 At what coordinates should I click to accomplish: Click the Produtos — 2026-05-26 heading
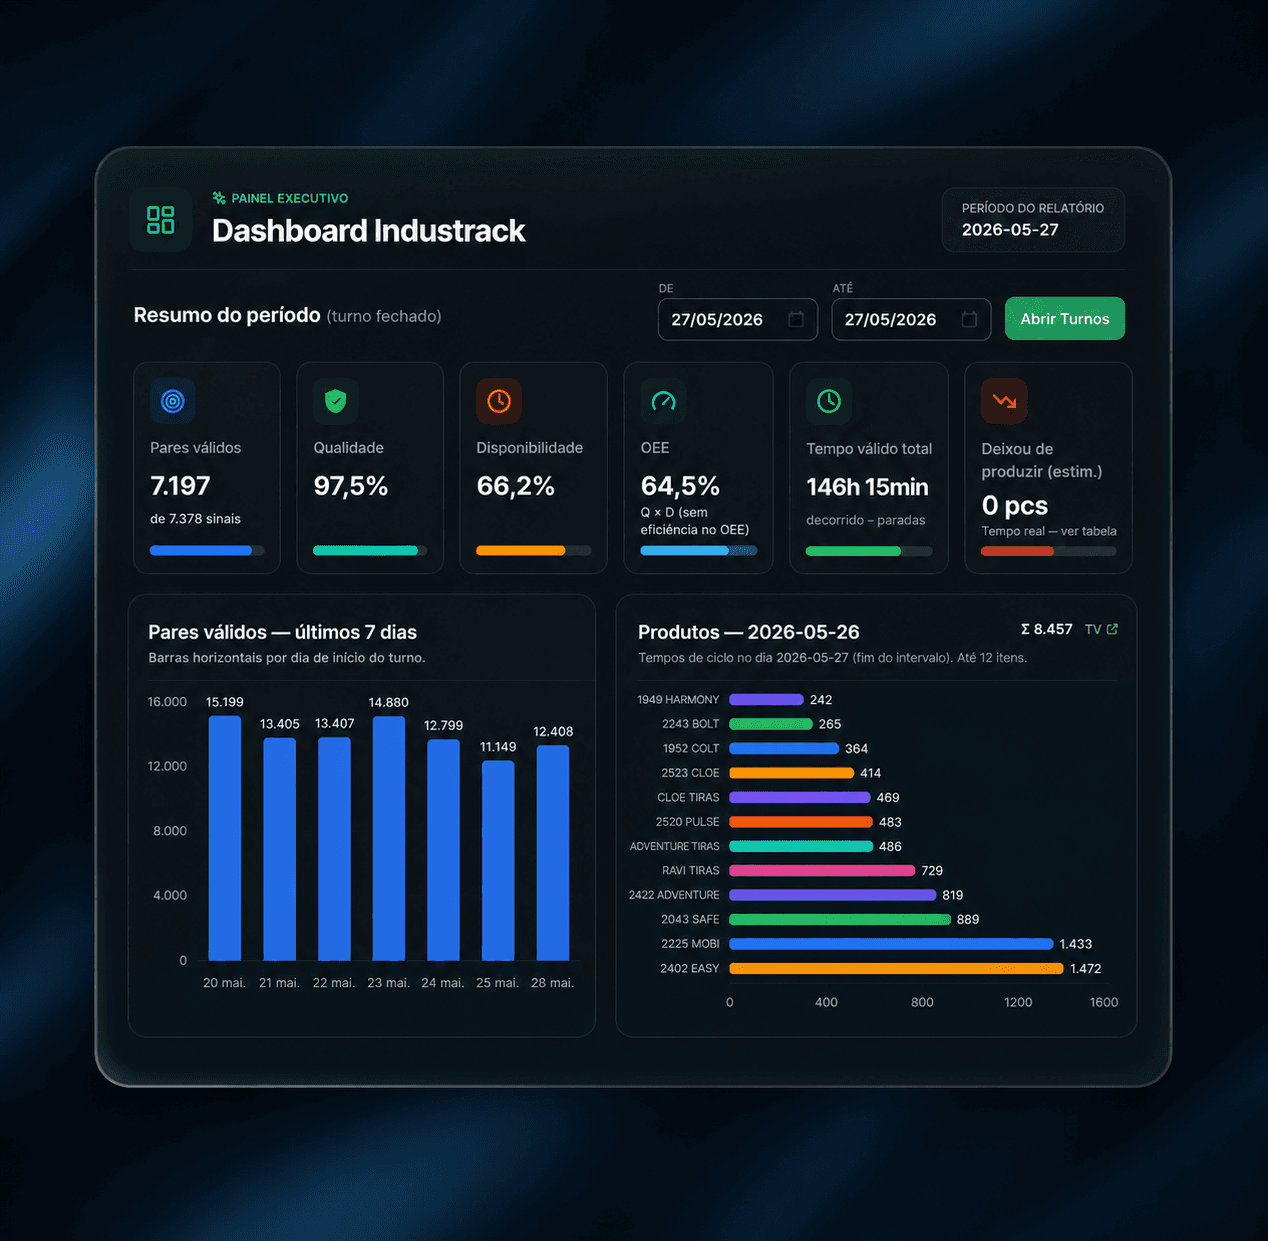pyautogui.click(x=749, y=632)
